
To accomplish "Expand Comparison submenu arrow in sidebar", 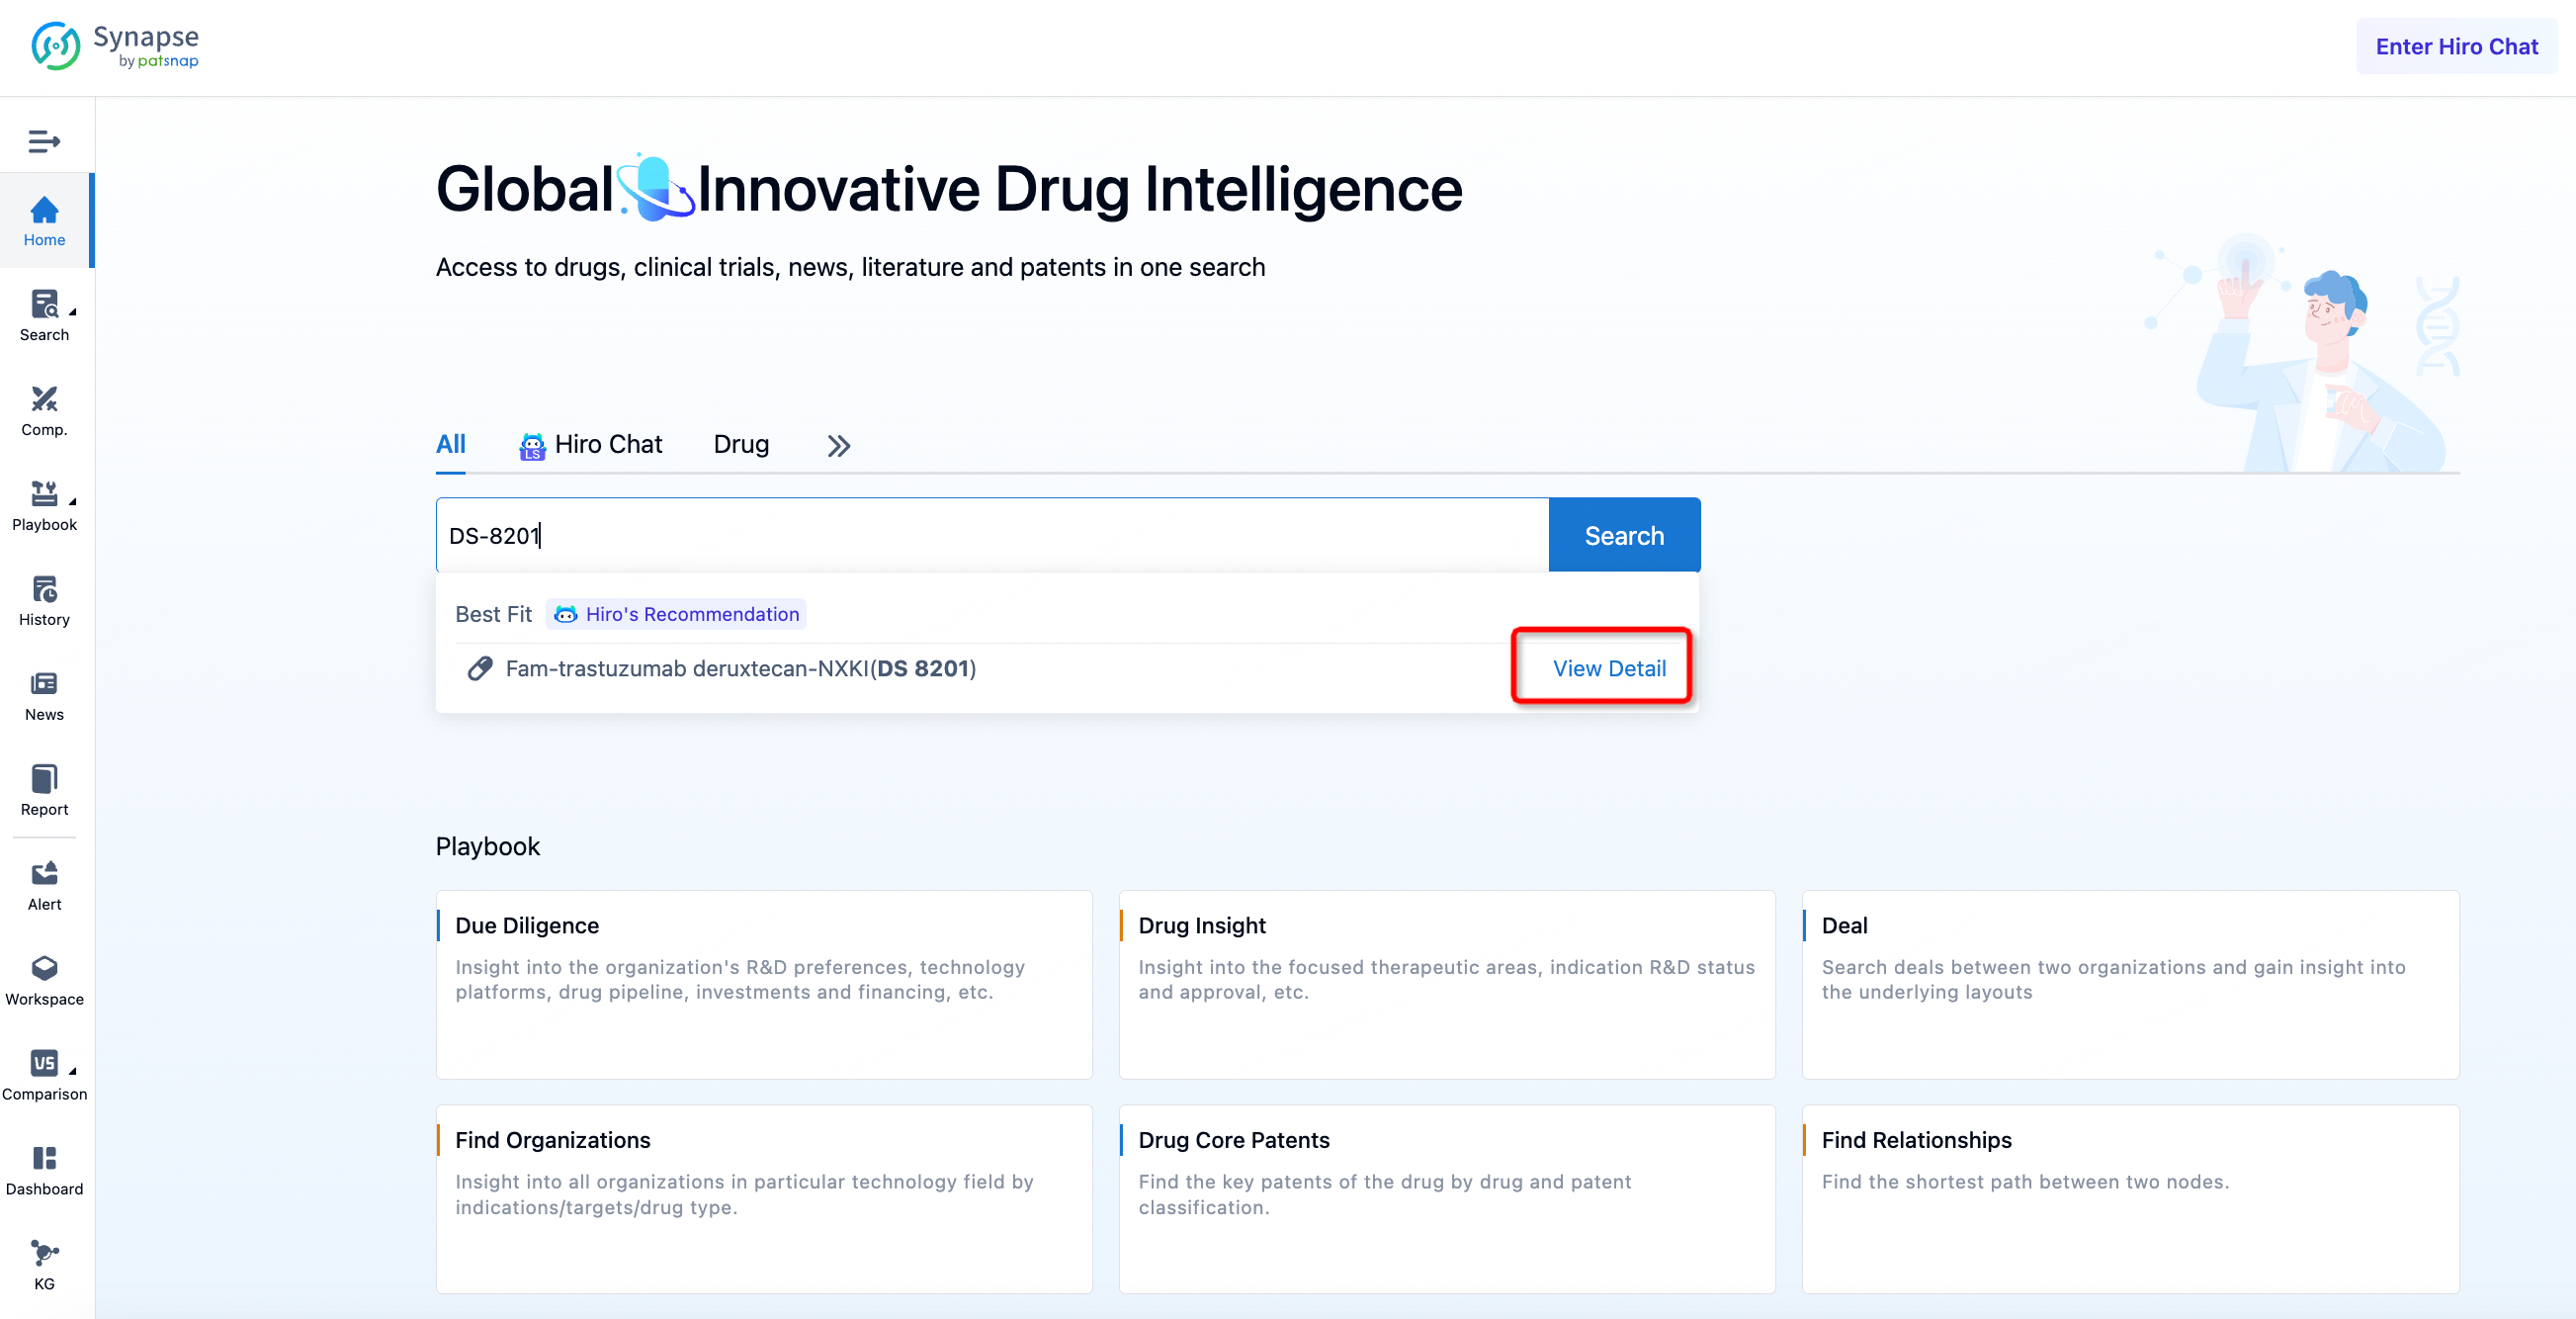I will point(73,1072).
